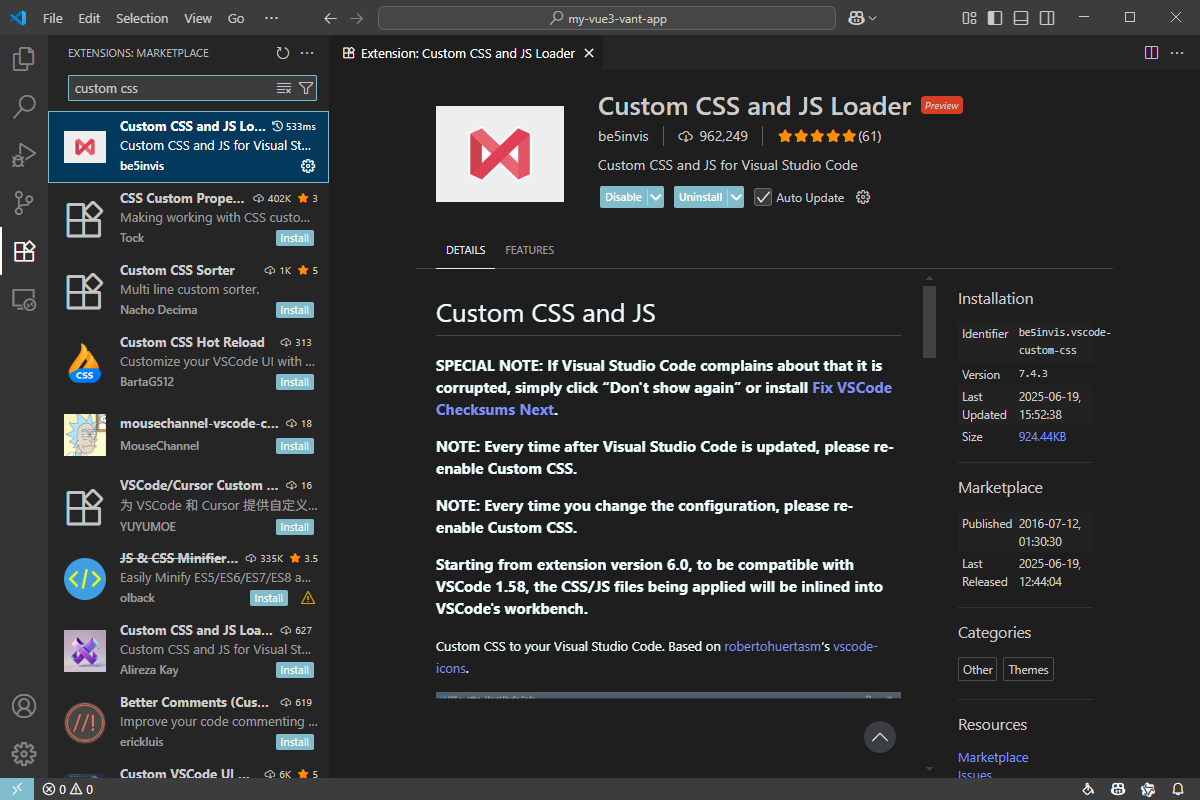The height and width of the screenshot is (800, 1200).
Task: Click the extensions search input field
Action: click(172, 88)
